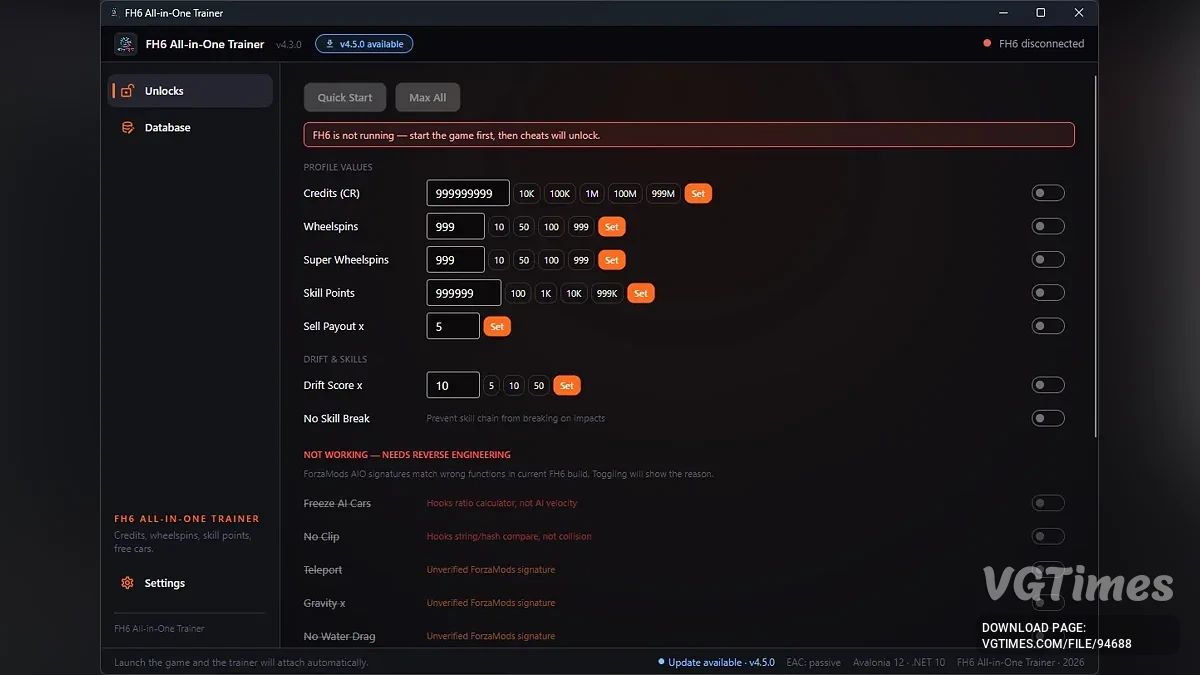The height and width of the screenshot is (675, 1200).
Task: Click Set button for Credits
Action: click(x=698, y=193)
